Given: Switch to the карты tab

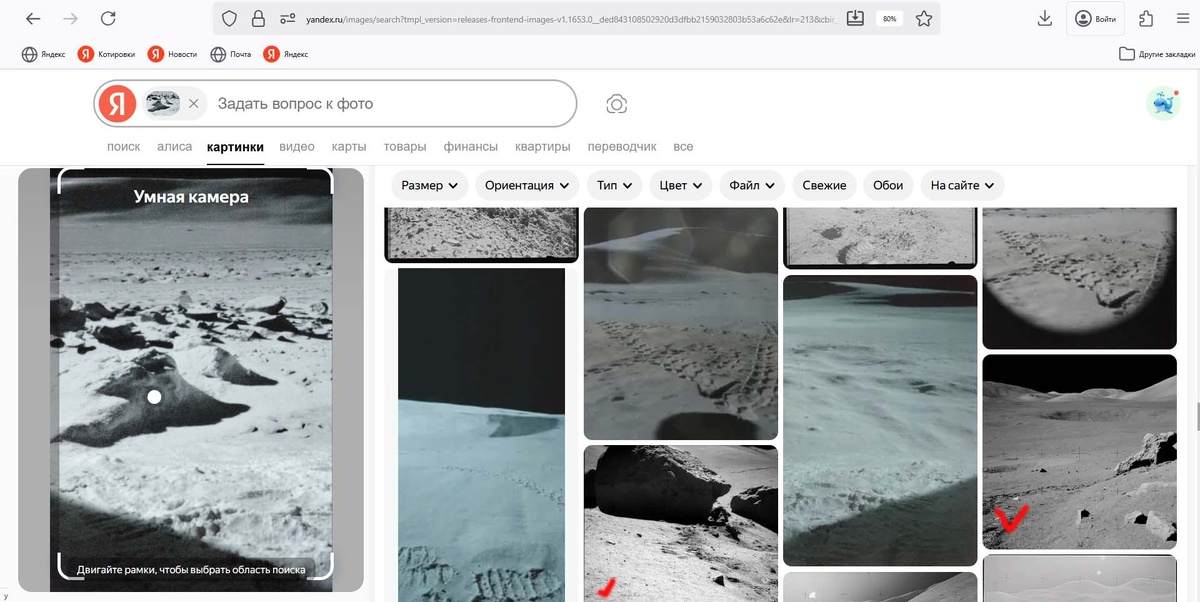Looking at the screenshot, I should pos(349,146).
